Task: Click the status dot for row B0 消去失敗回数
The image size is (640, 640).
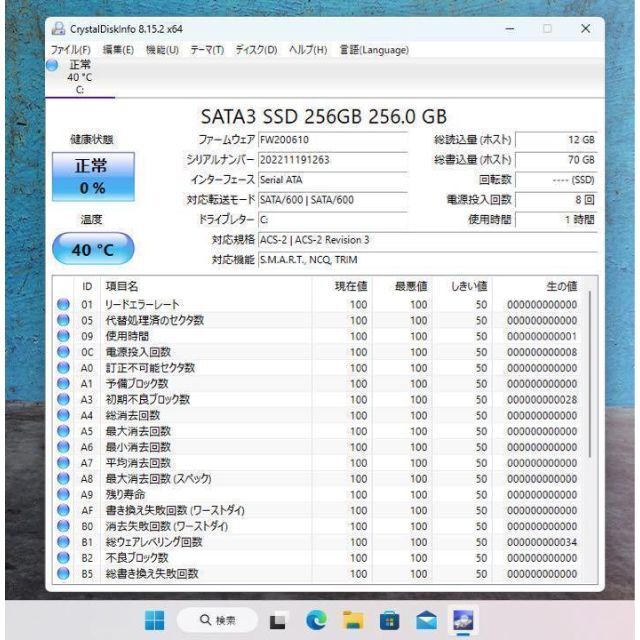Action: 63,526
